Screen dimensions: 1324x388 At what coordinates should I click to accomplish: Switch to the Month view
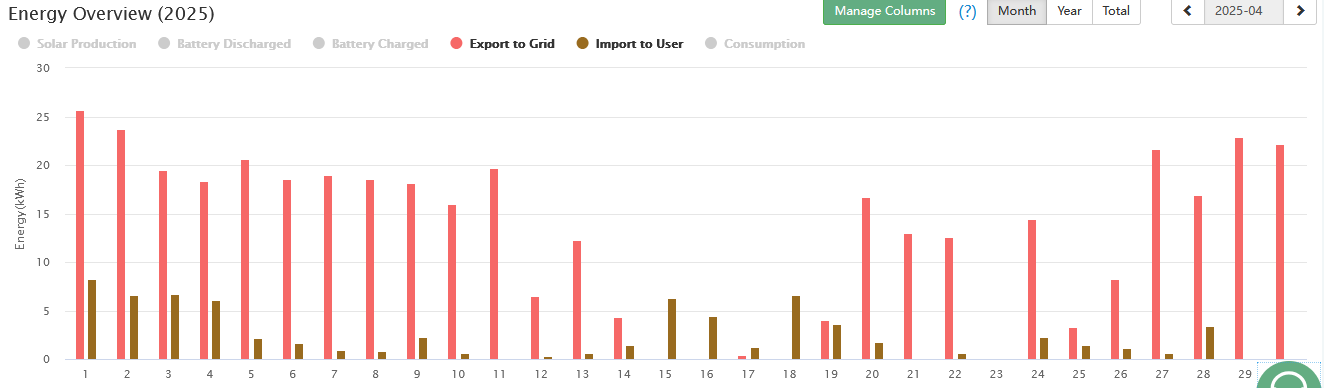(1017, 11)
